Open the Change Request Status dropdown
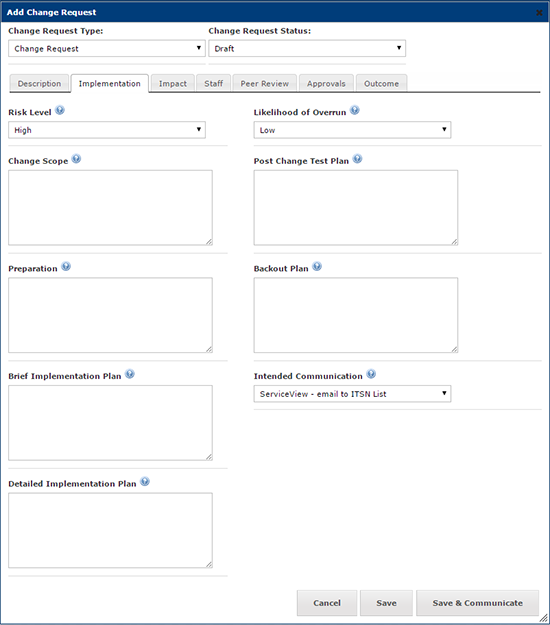The width and height of the screenshot is (550, 625). [x=307, y=48]
